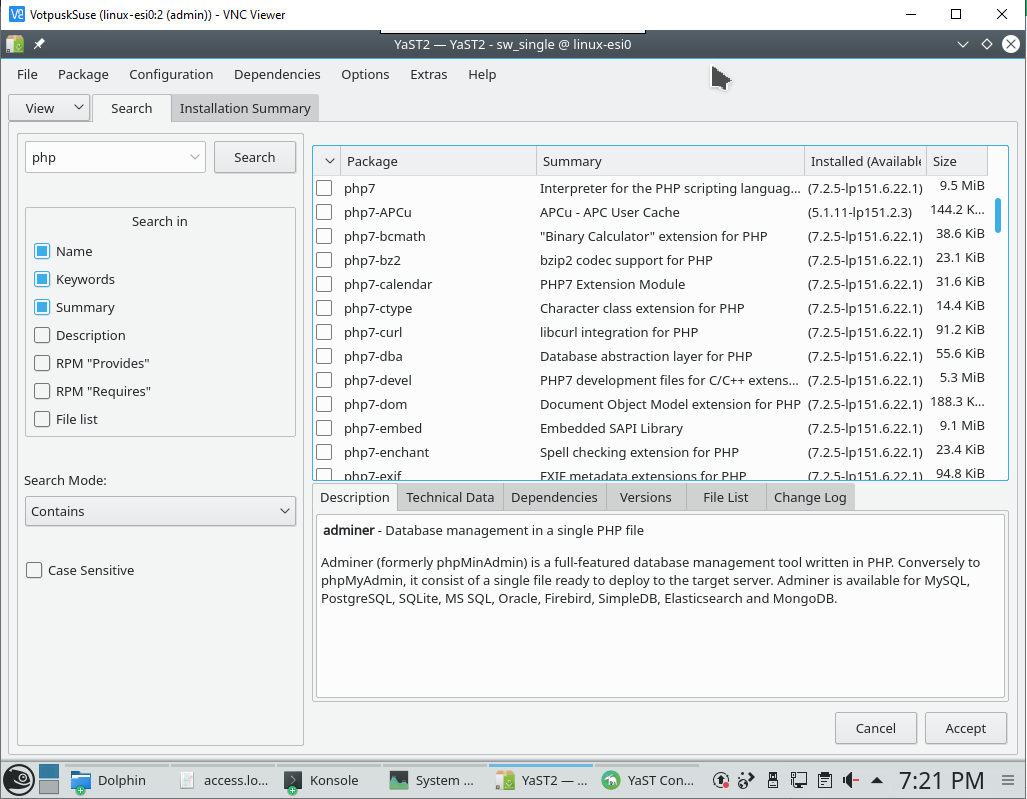Mark the php7 package checkbox
Viewport: 1027px width, 799px height.
click(x=324, y=188)
